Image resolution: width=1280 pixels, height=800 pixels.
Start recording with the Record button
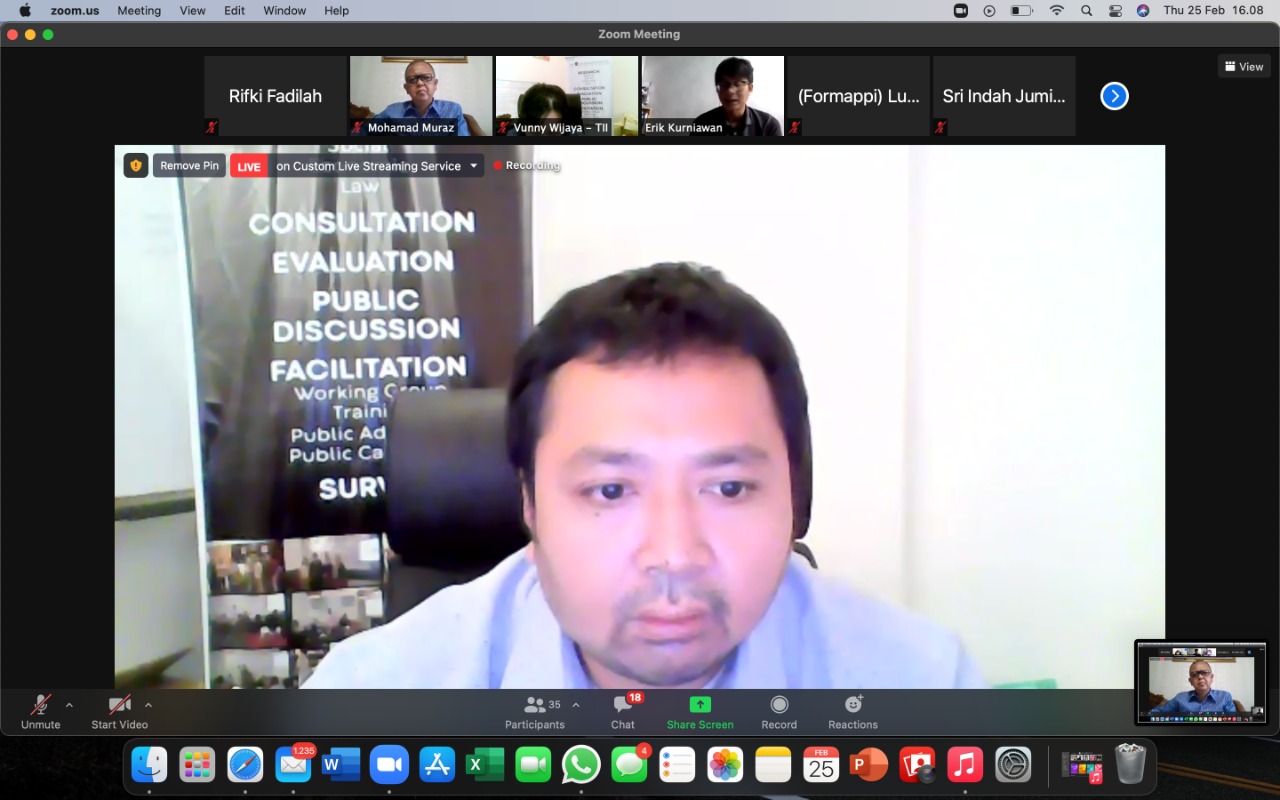coord(779,711)
